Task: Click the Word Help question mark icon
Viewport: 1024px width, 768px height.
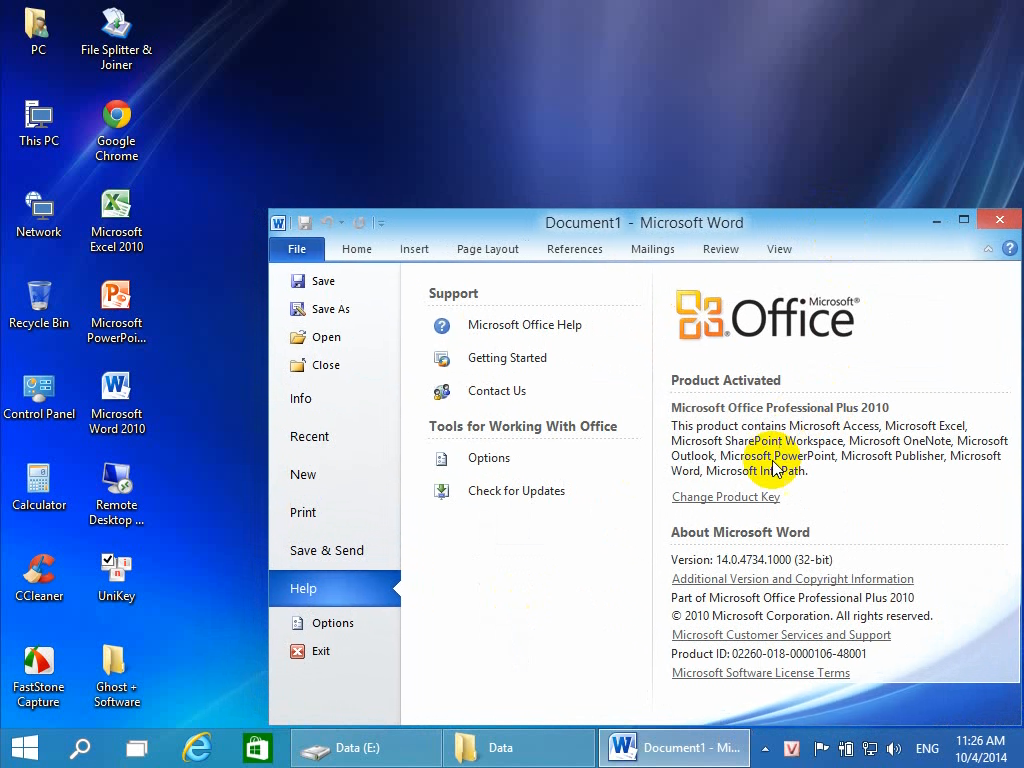Action: (x=1009, y=249)
